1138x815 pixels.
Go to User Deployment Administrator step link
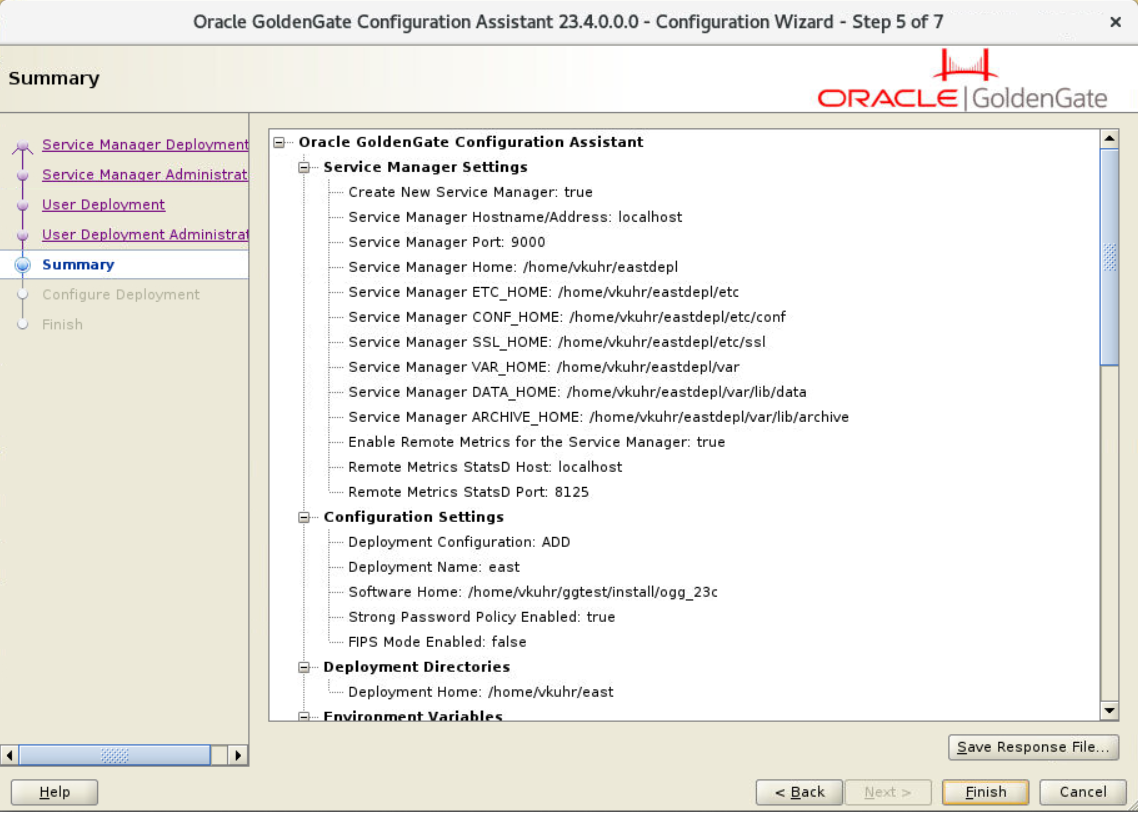145,234
